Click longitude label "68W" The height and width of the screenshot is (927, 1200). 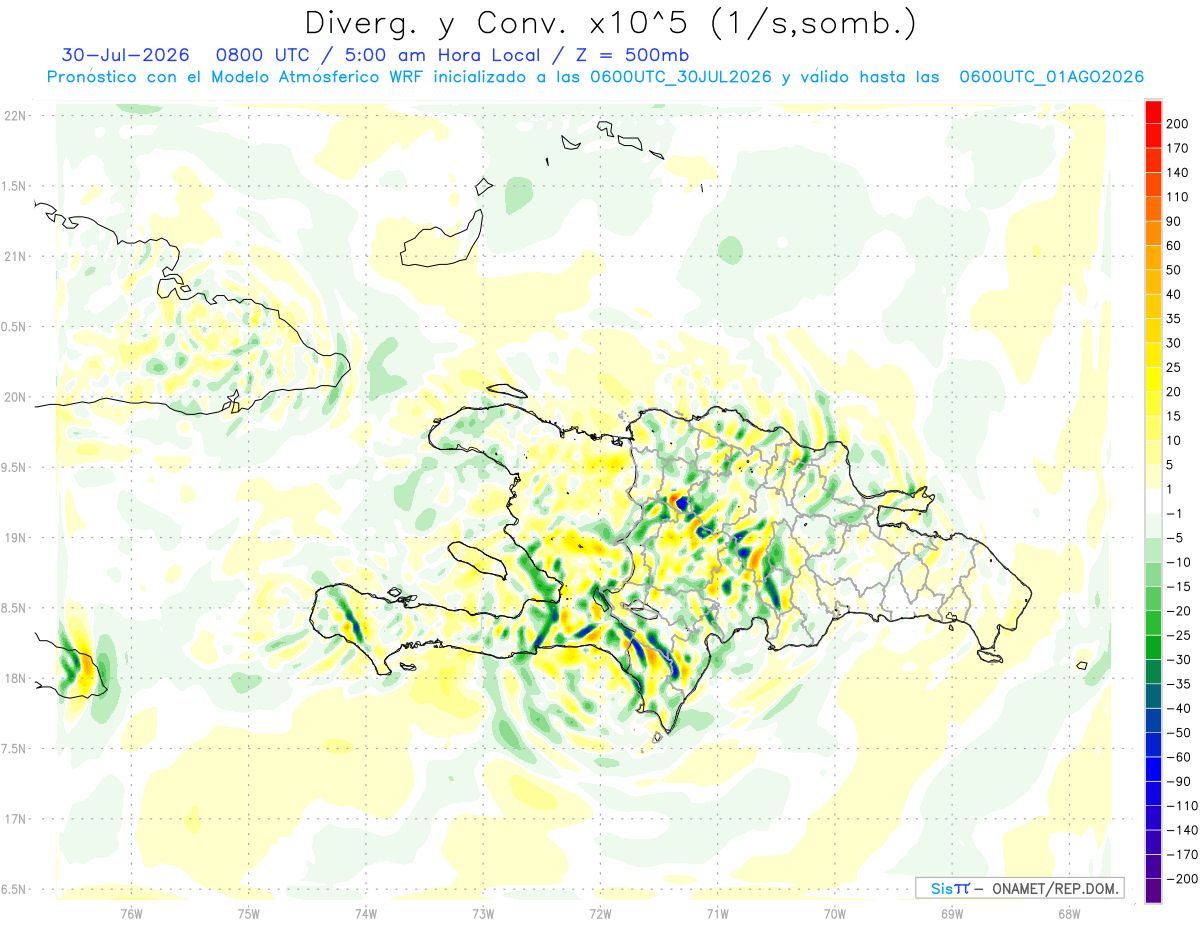click(1069, 913)
